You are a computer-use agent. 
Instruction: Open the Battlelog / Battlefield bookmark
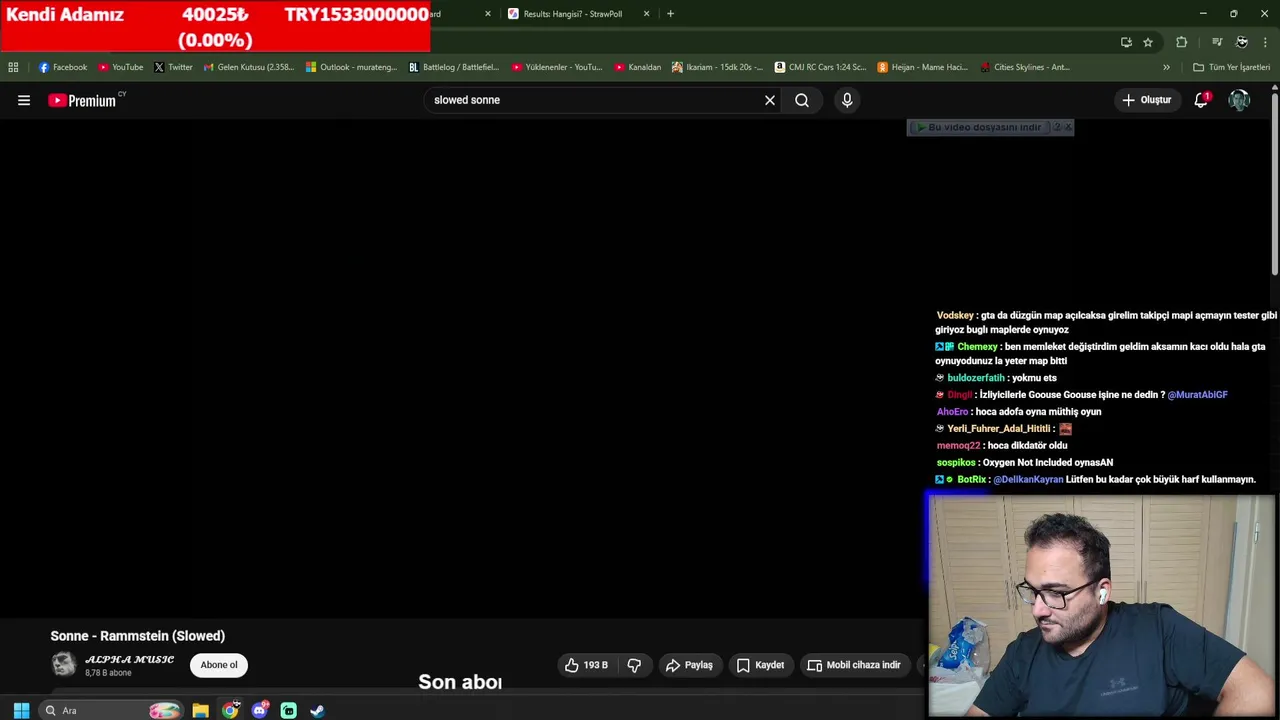[453, 67]
